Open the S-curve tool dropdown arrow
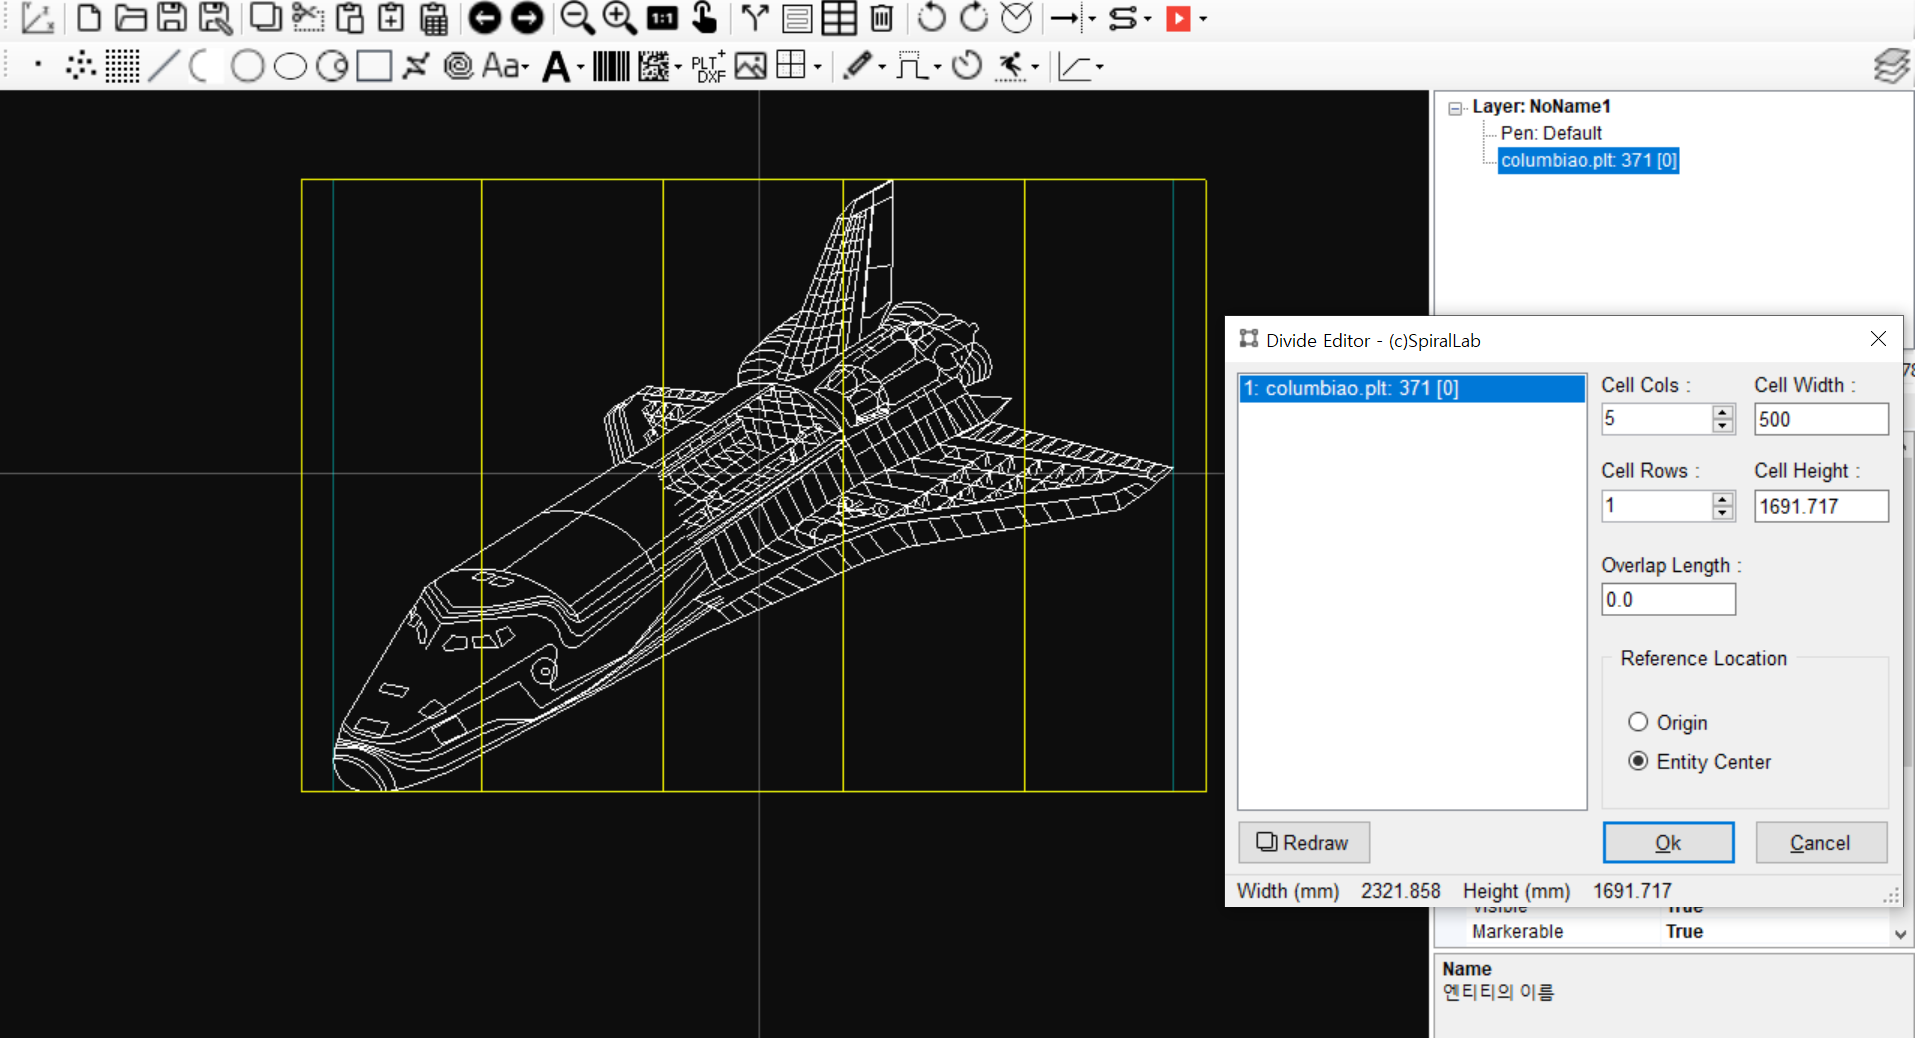The image size is (1915, 1038). point(1147,19)
